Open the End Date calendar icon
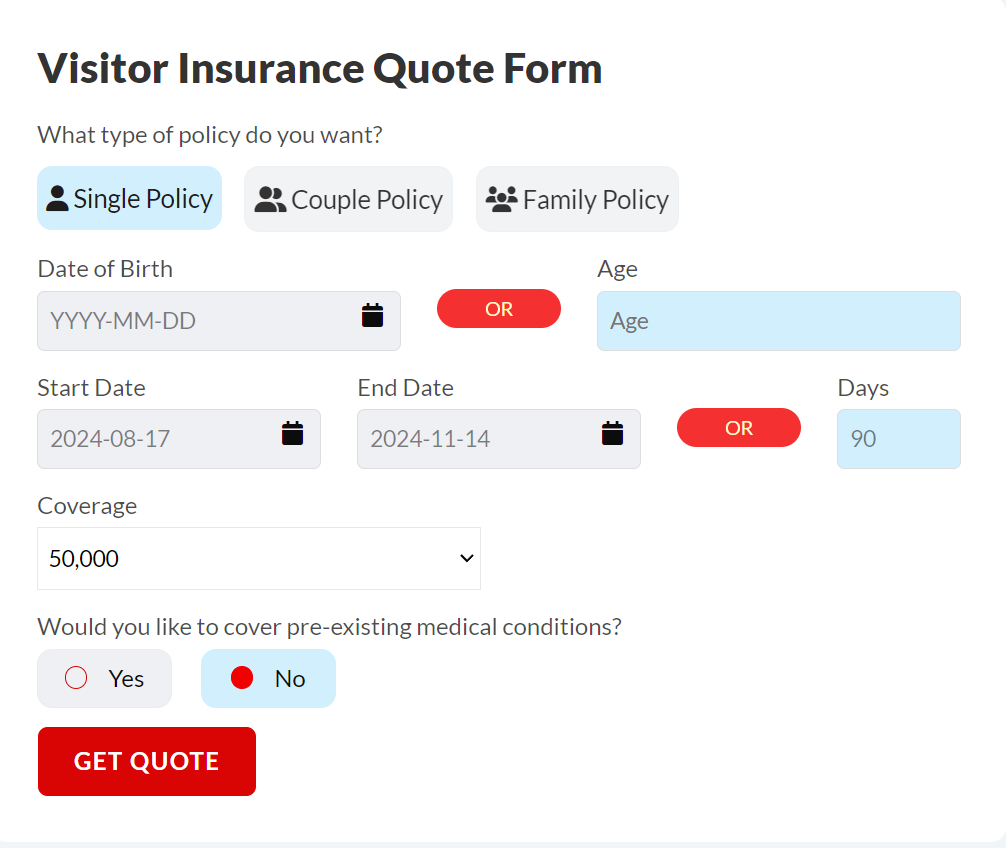The height and width of the screenshot is (848, 1006). tap(612, 433)
